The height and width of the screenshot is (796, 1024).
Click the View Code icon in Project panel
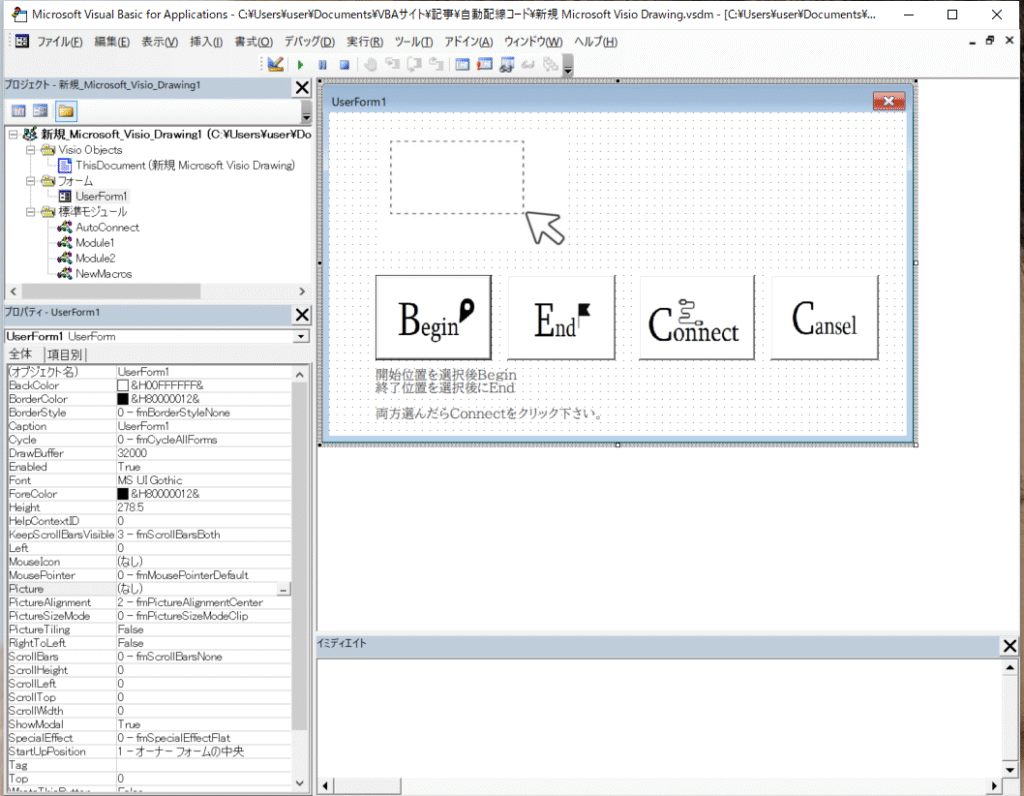click(x=18, y=111)
